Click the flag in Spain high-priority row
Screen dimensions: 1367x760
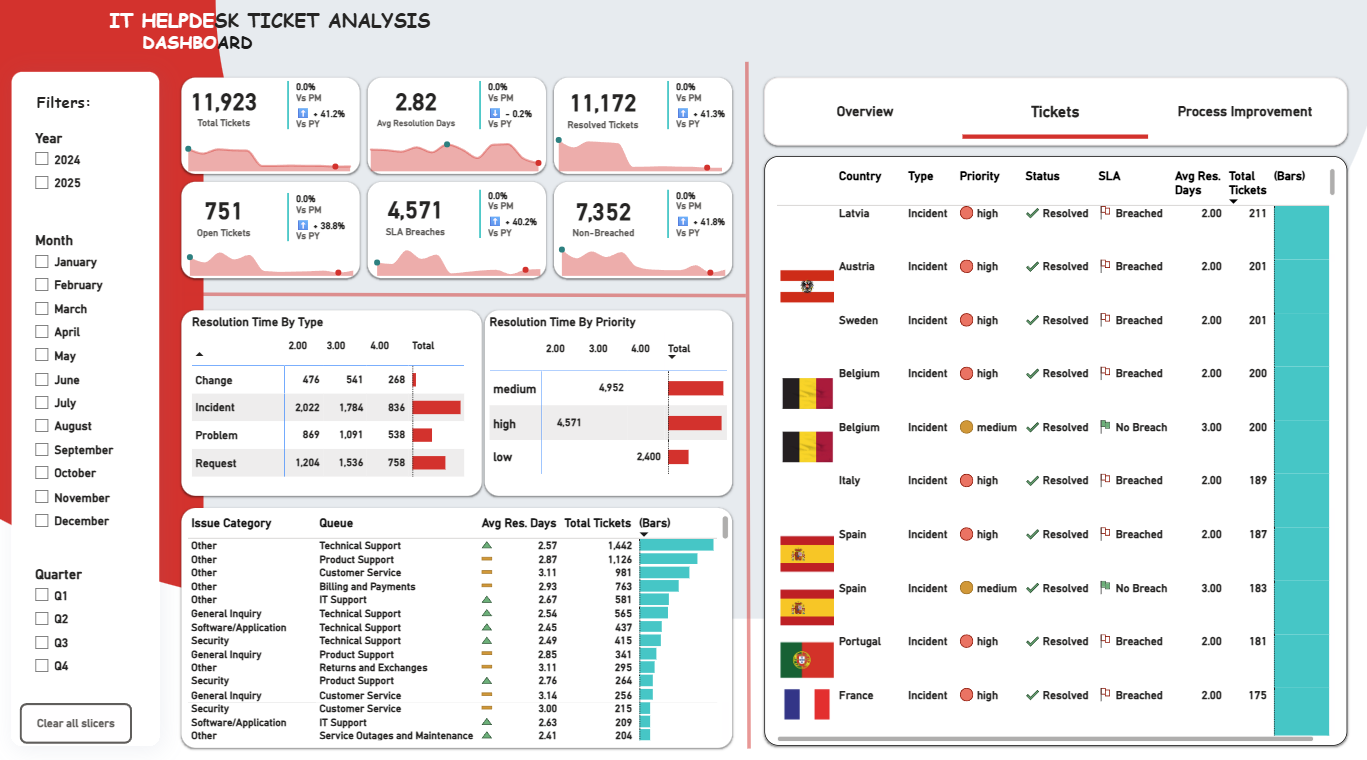[x=807, y=554]
